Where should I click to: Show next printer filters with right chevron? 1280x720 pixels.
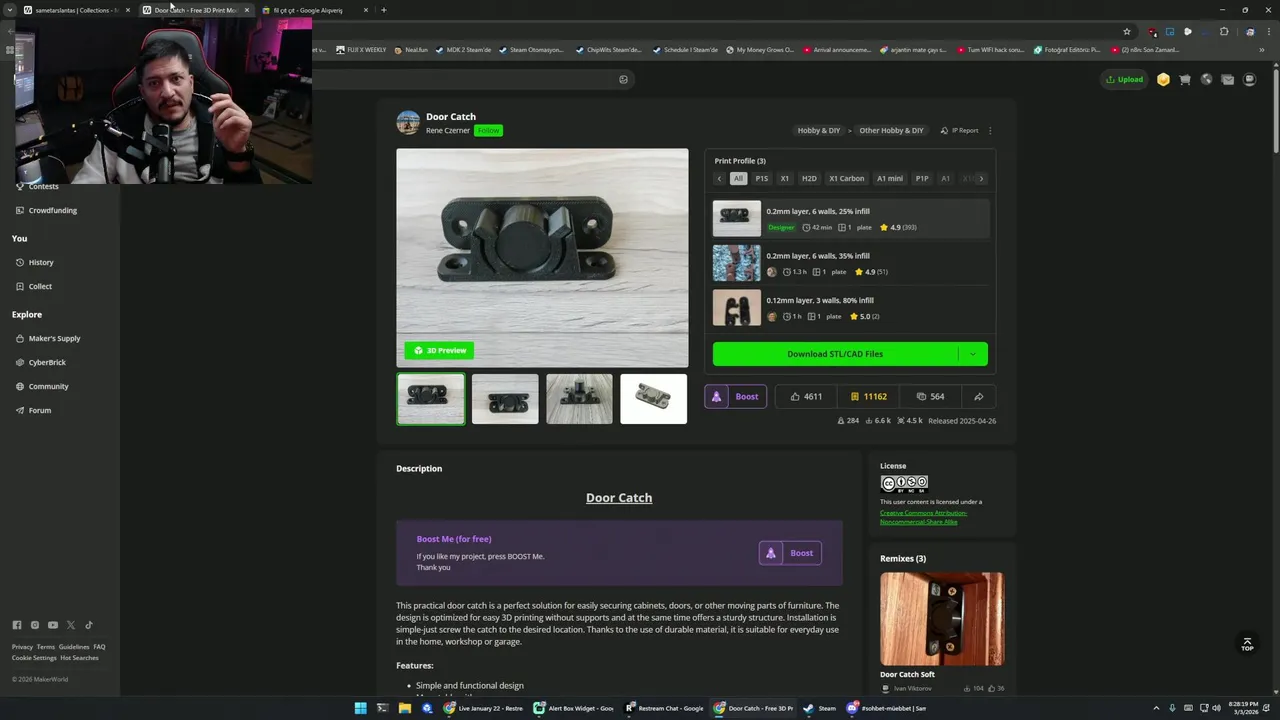click(981, 179)
